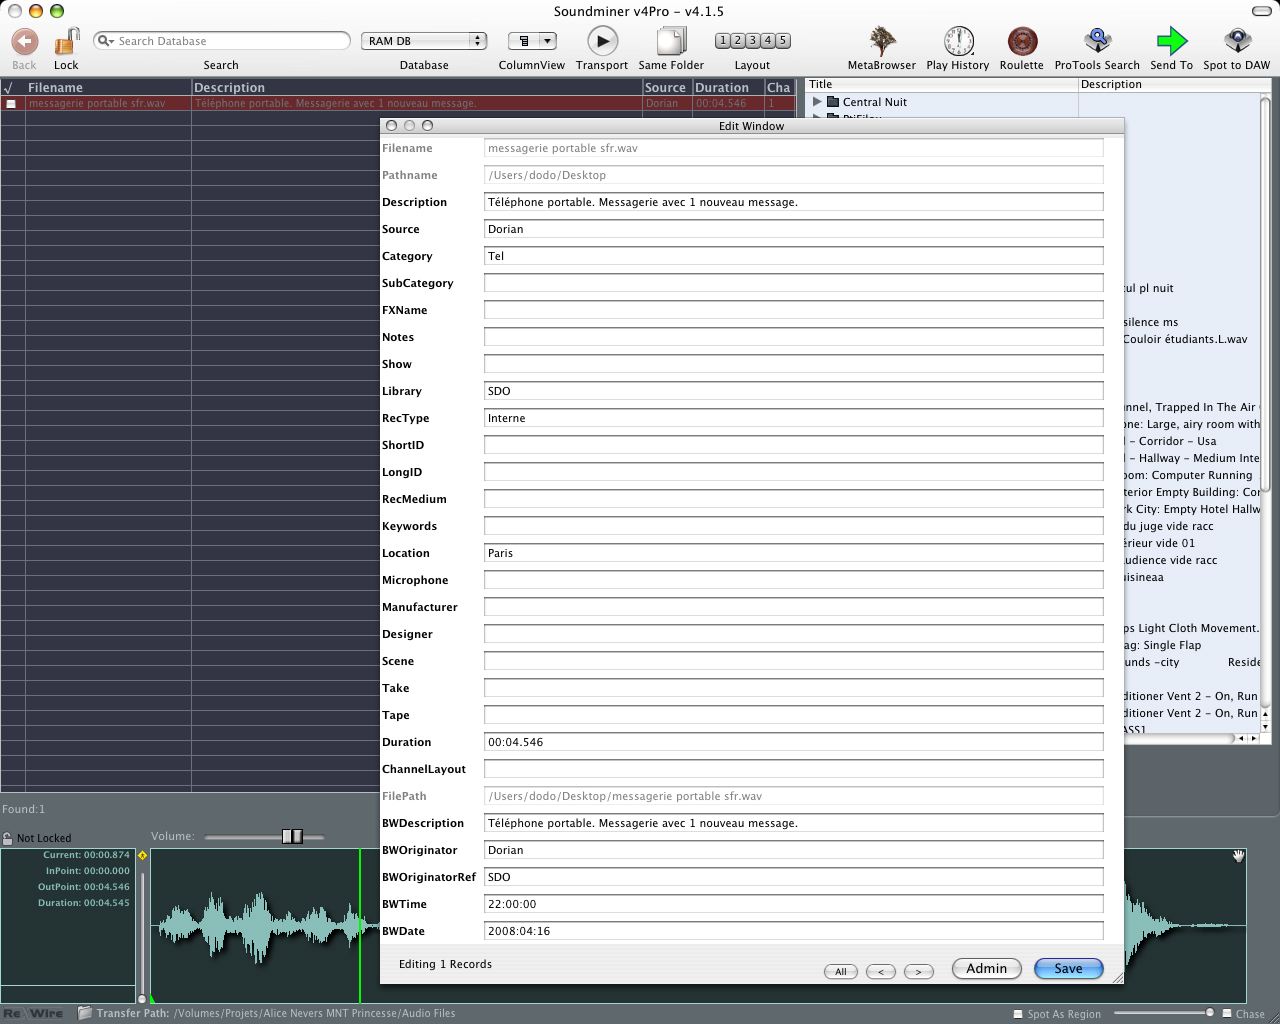Viewport: 1280px width, 1024px height.
Task: Click the Spot to DAW icon
Action: pos(1237,41)
